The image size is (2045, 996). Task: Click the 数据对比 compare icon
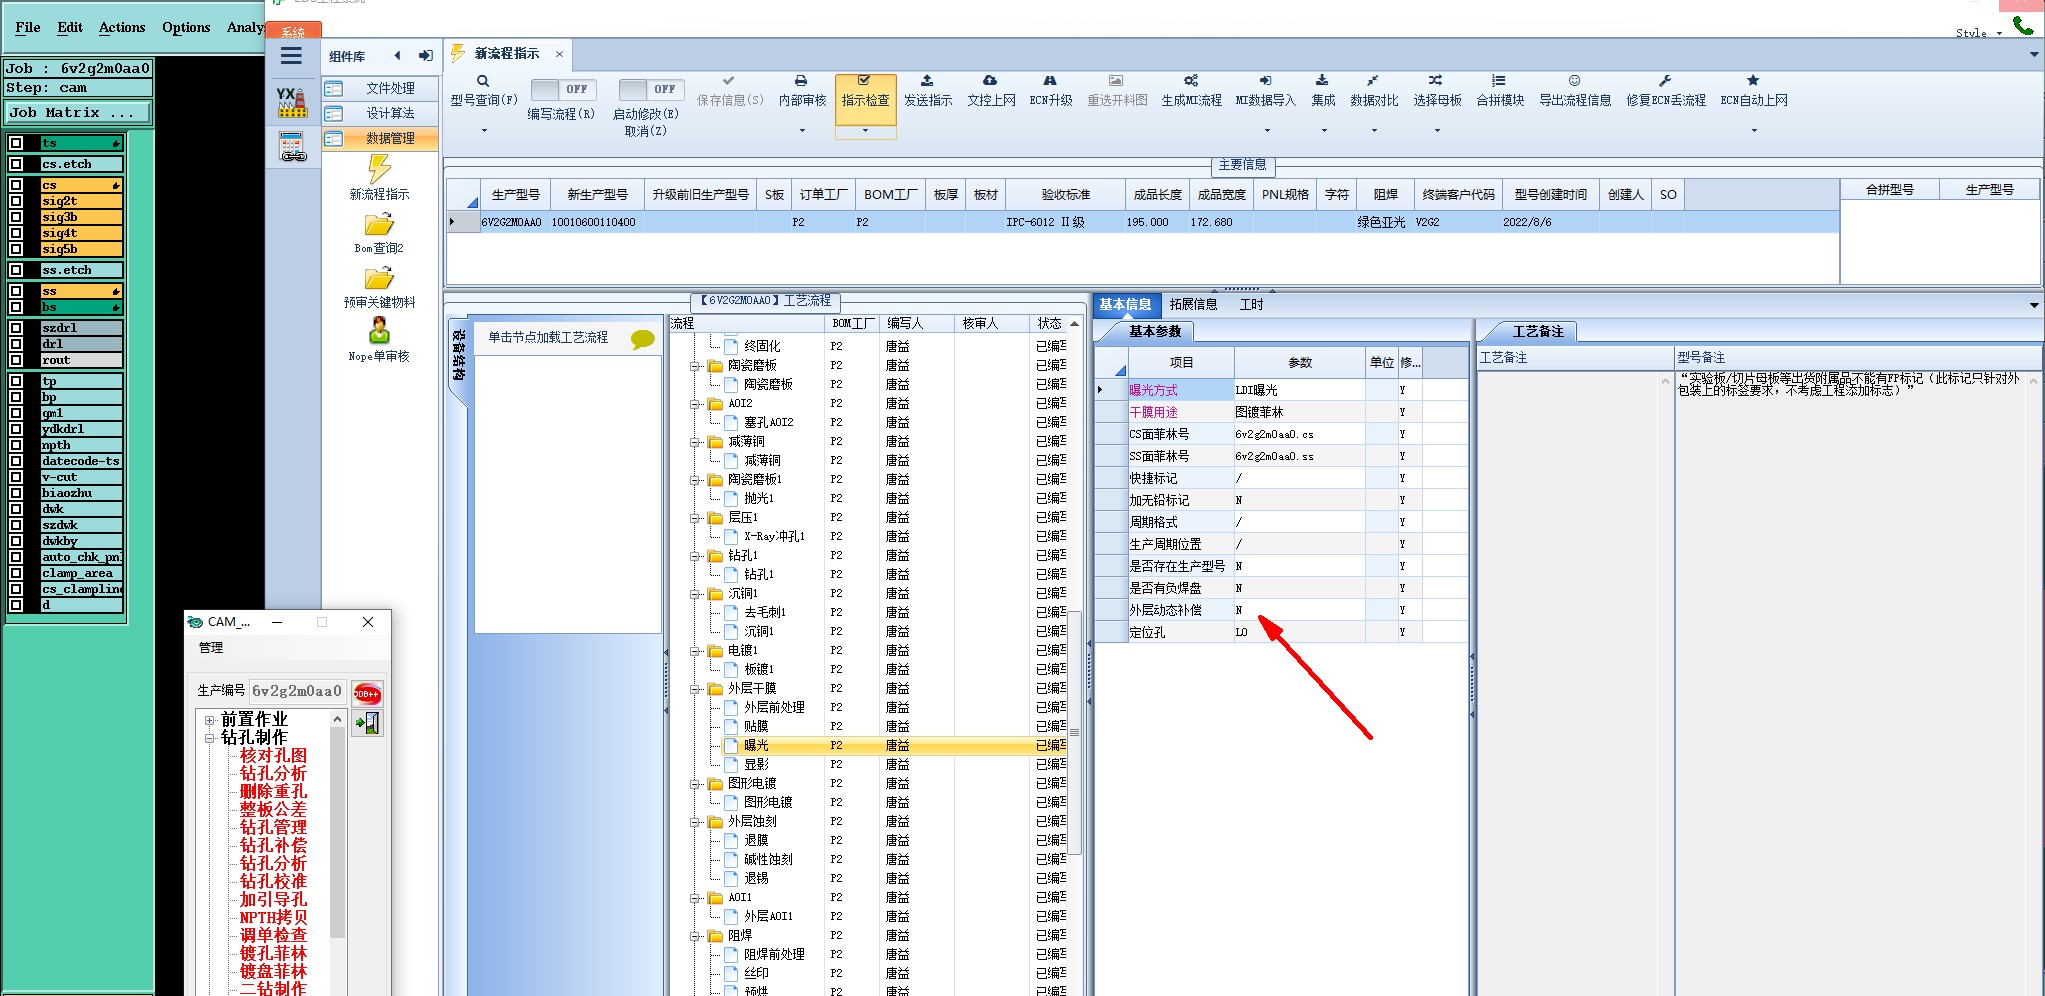[x=1373, y=81]
